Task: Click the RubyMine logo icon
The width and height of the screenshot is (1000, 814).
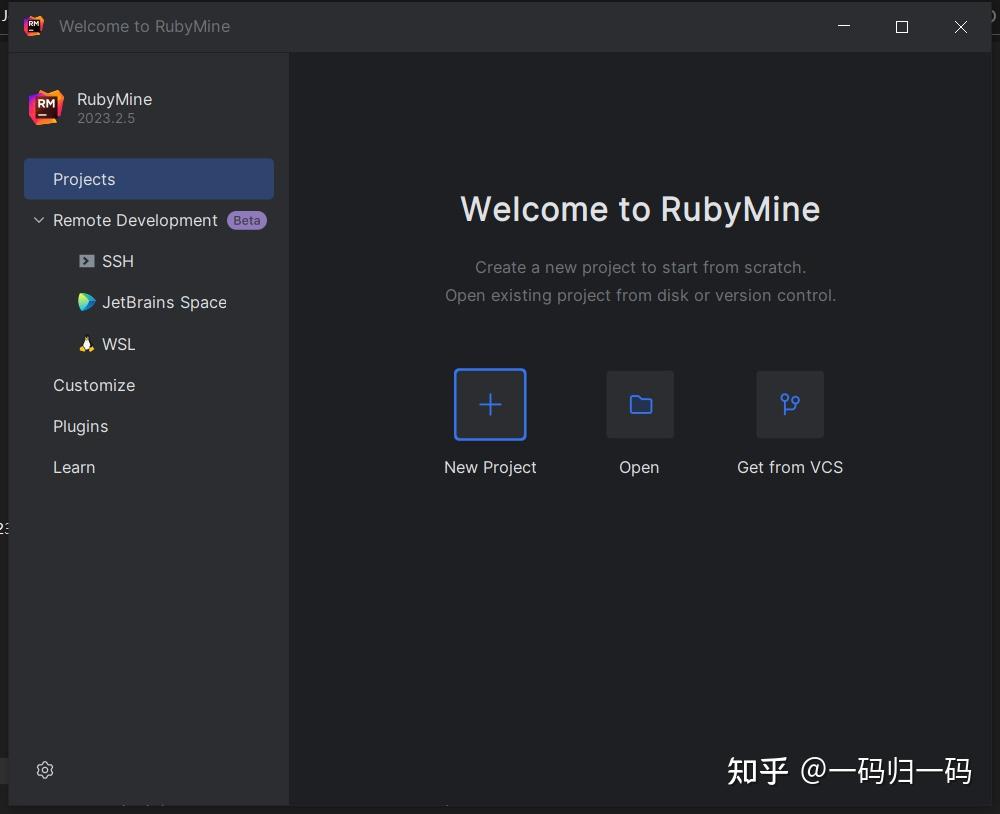Action: click(x=44, y=106)
